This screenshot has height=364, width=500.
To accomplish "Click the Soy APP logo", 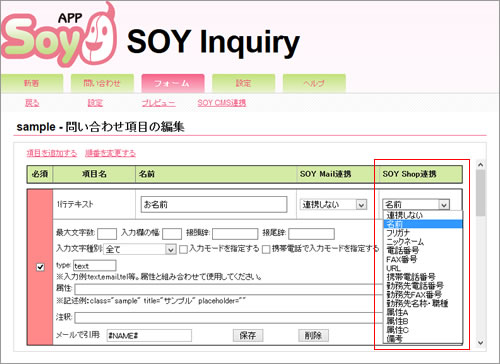I will [x=58, y=35].
